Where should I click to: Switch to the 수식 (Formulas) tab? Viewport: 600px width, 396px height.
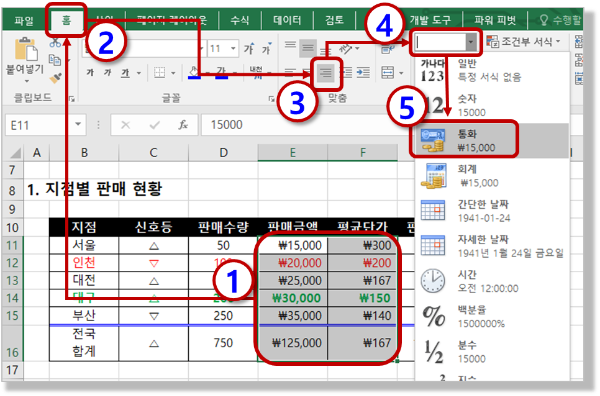pyautogui.click(x=240, y=20)
